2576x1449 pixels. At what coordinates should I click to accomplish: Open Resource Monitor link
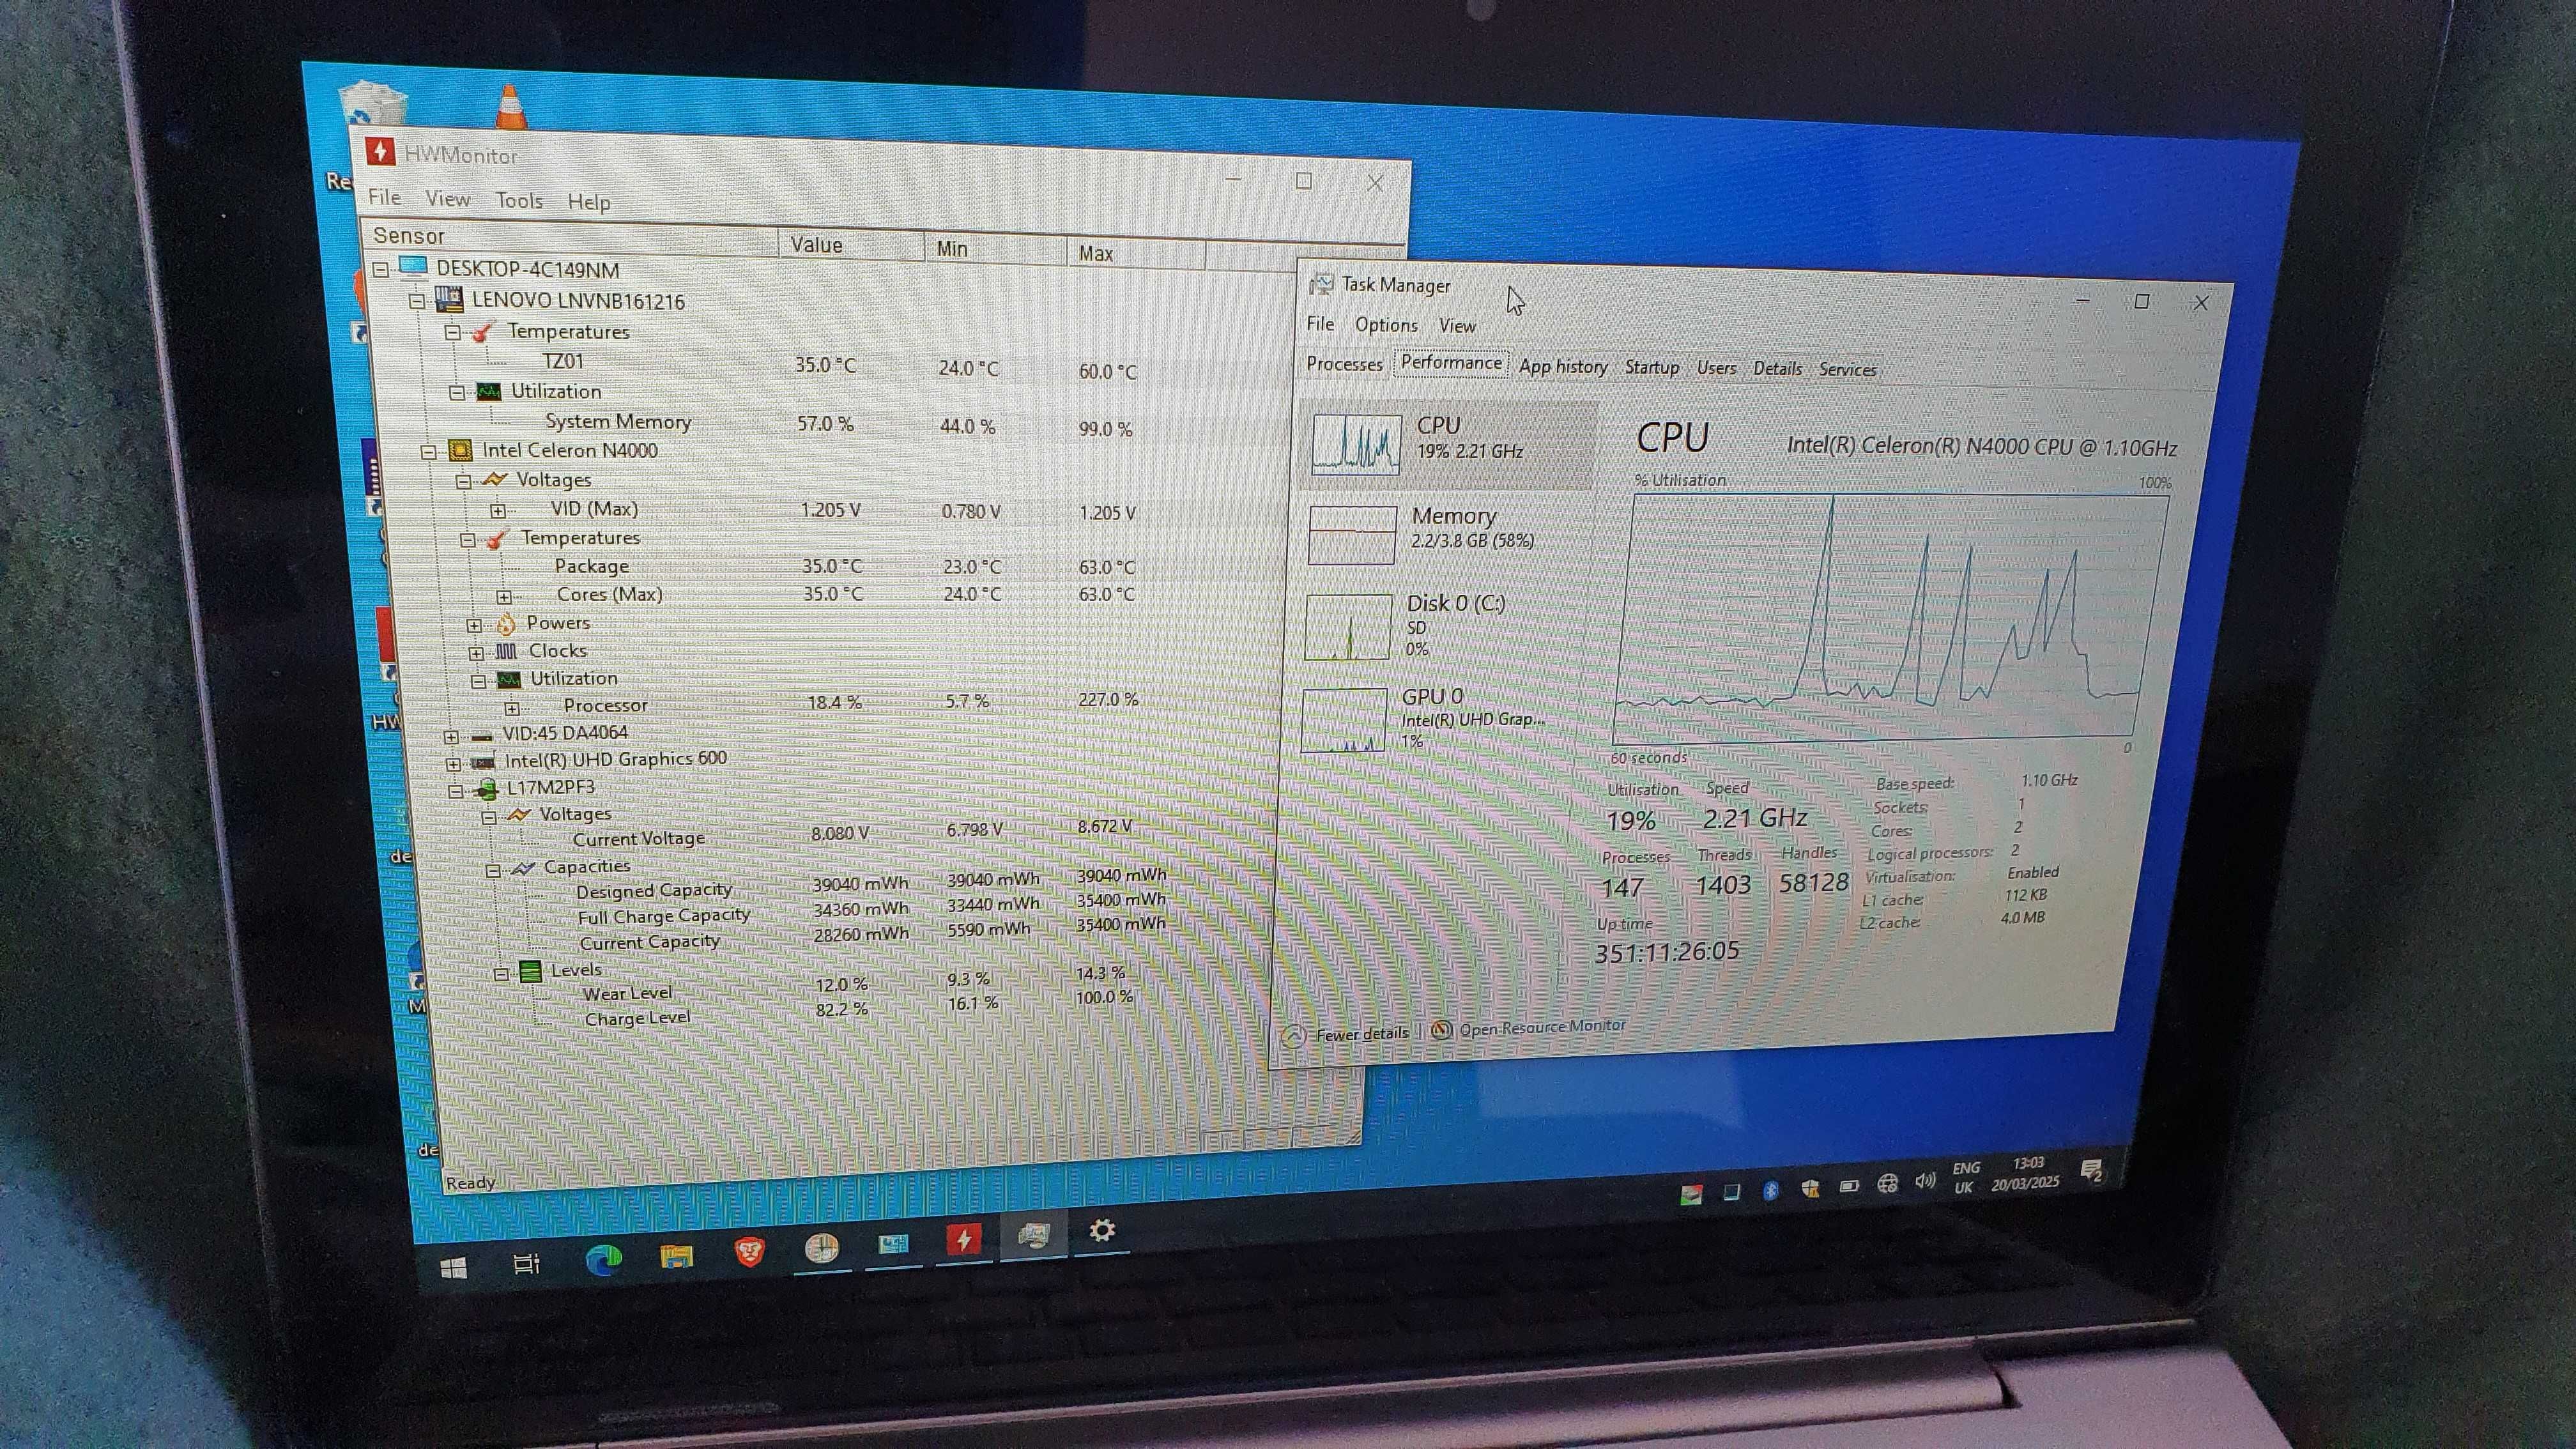coord(1529,1028)
